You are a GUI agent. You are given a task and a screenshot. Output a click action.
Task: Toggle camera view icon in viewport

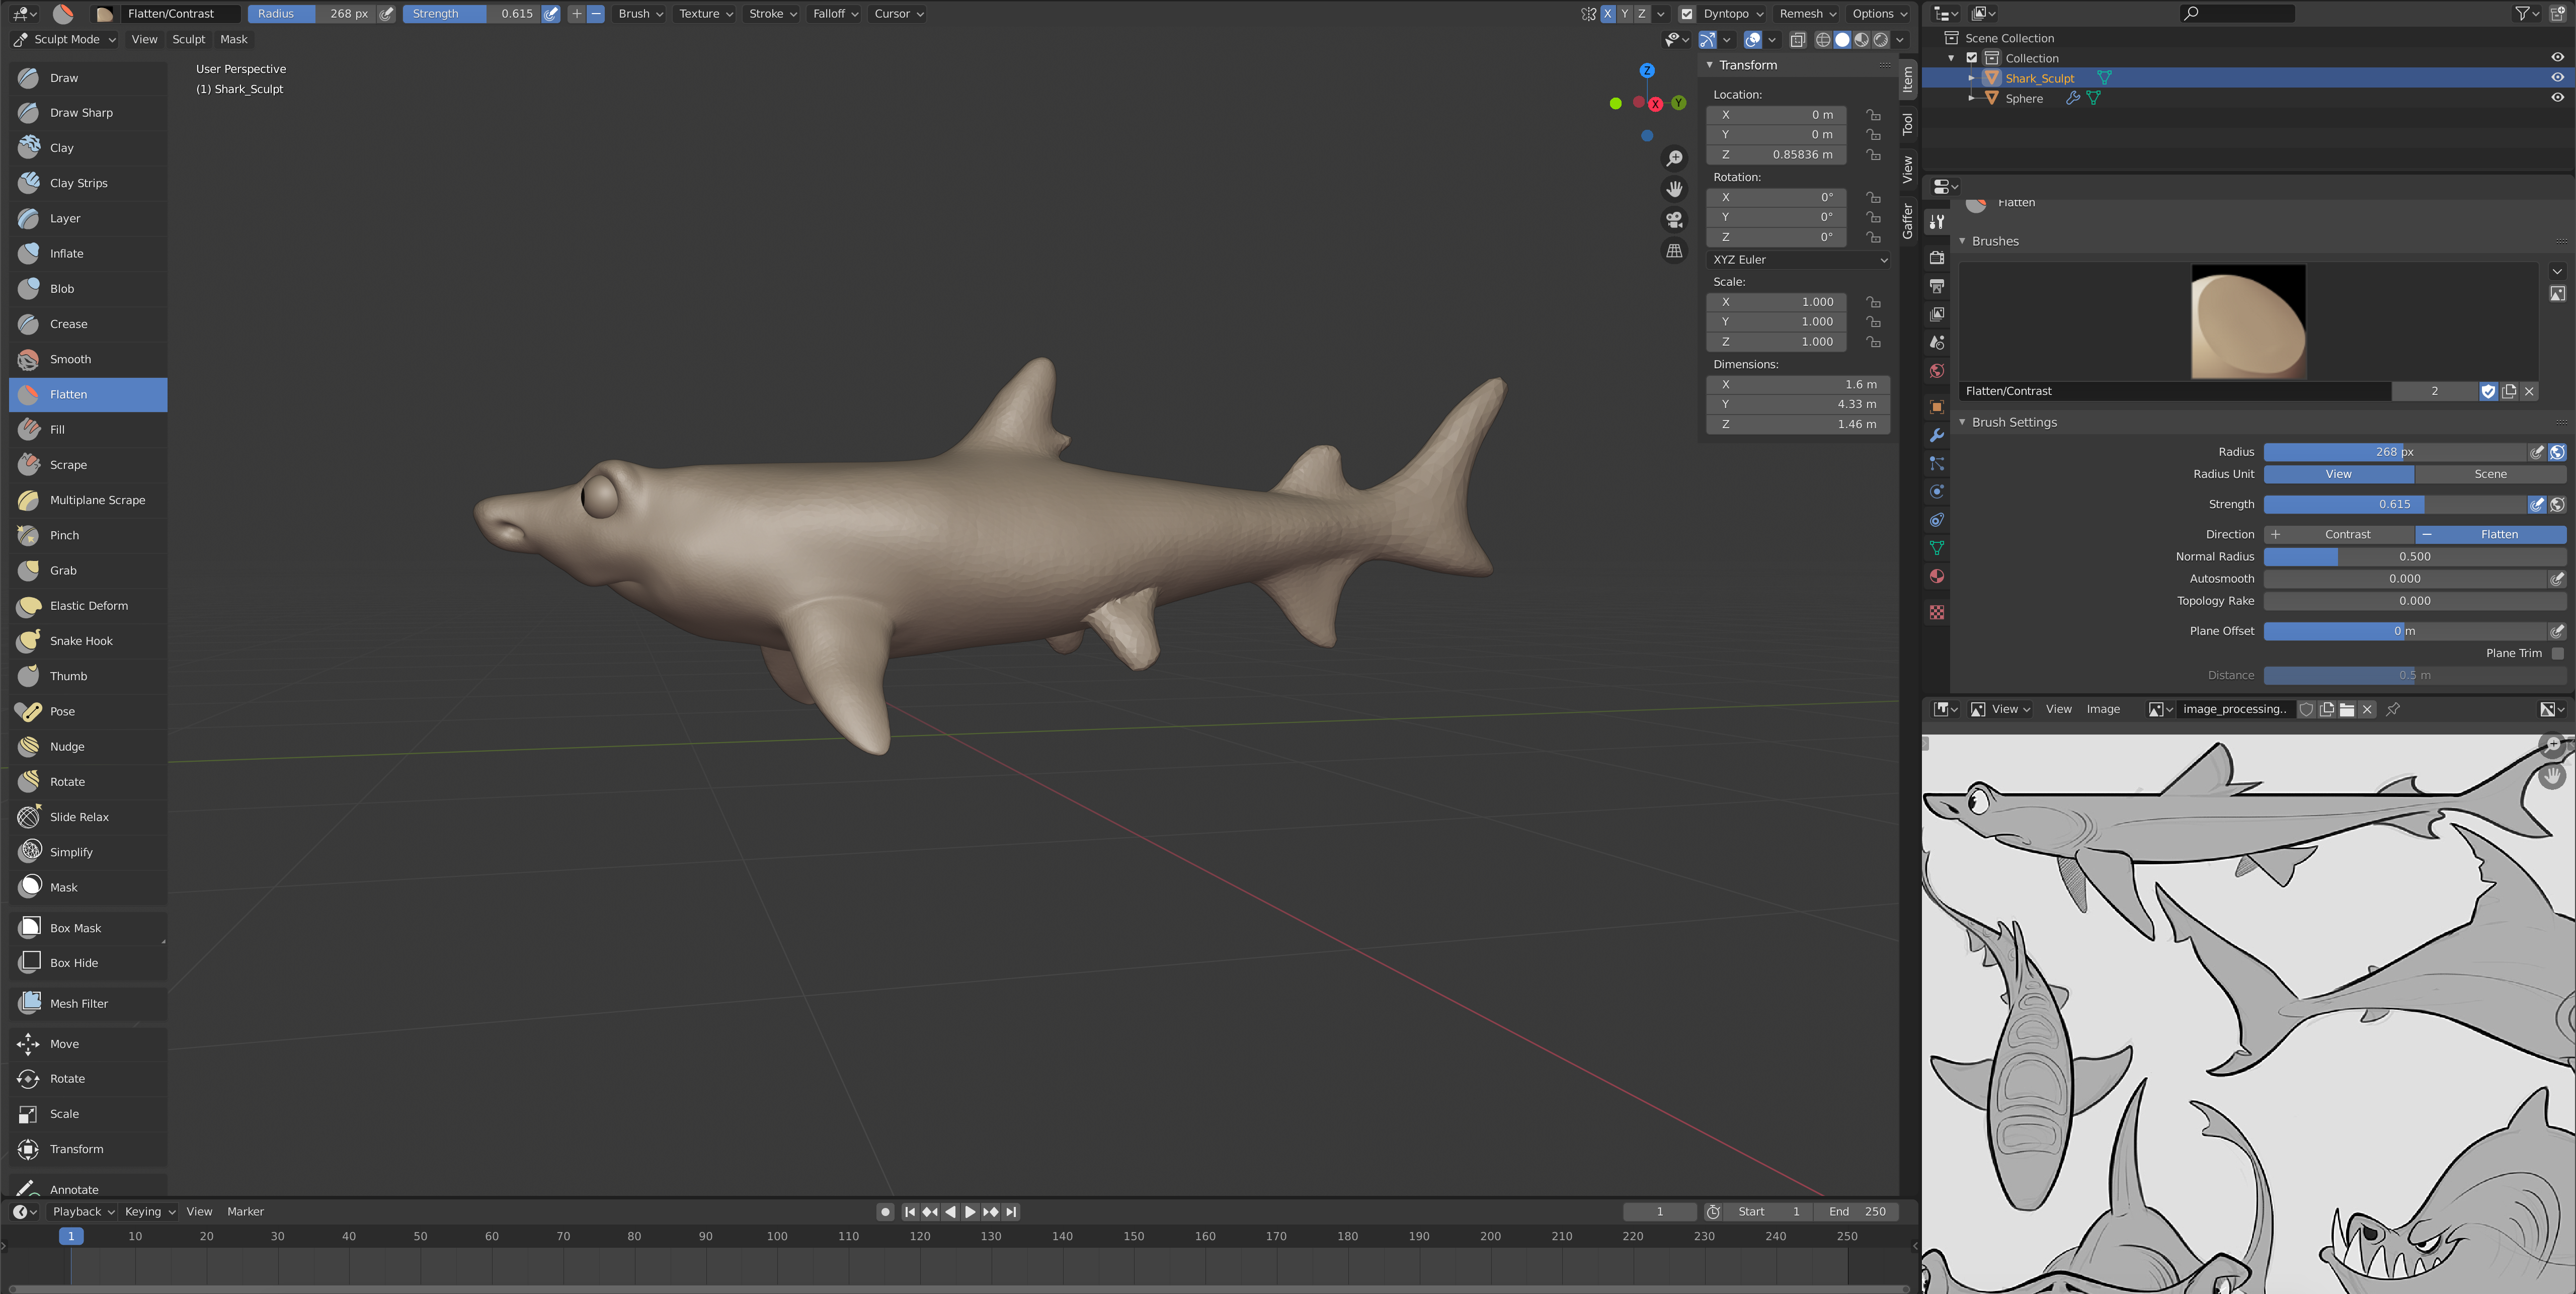(x=1674, y=220)
